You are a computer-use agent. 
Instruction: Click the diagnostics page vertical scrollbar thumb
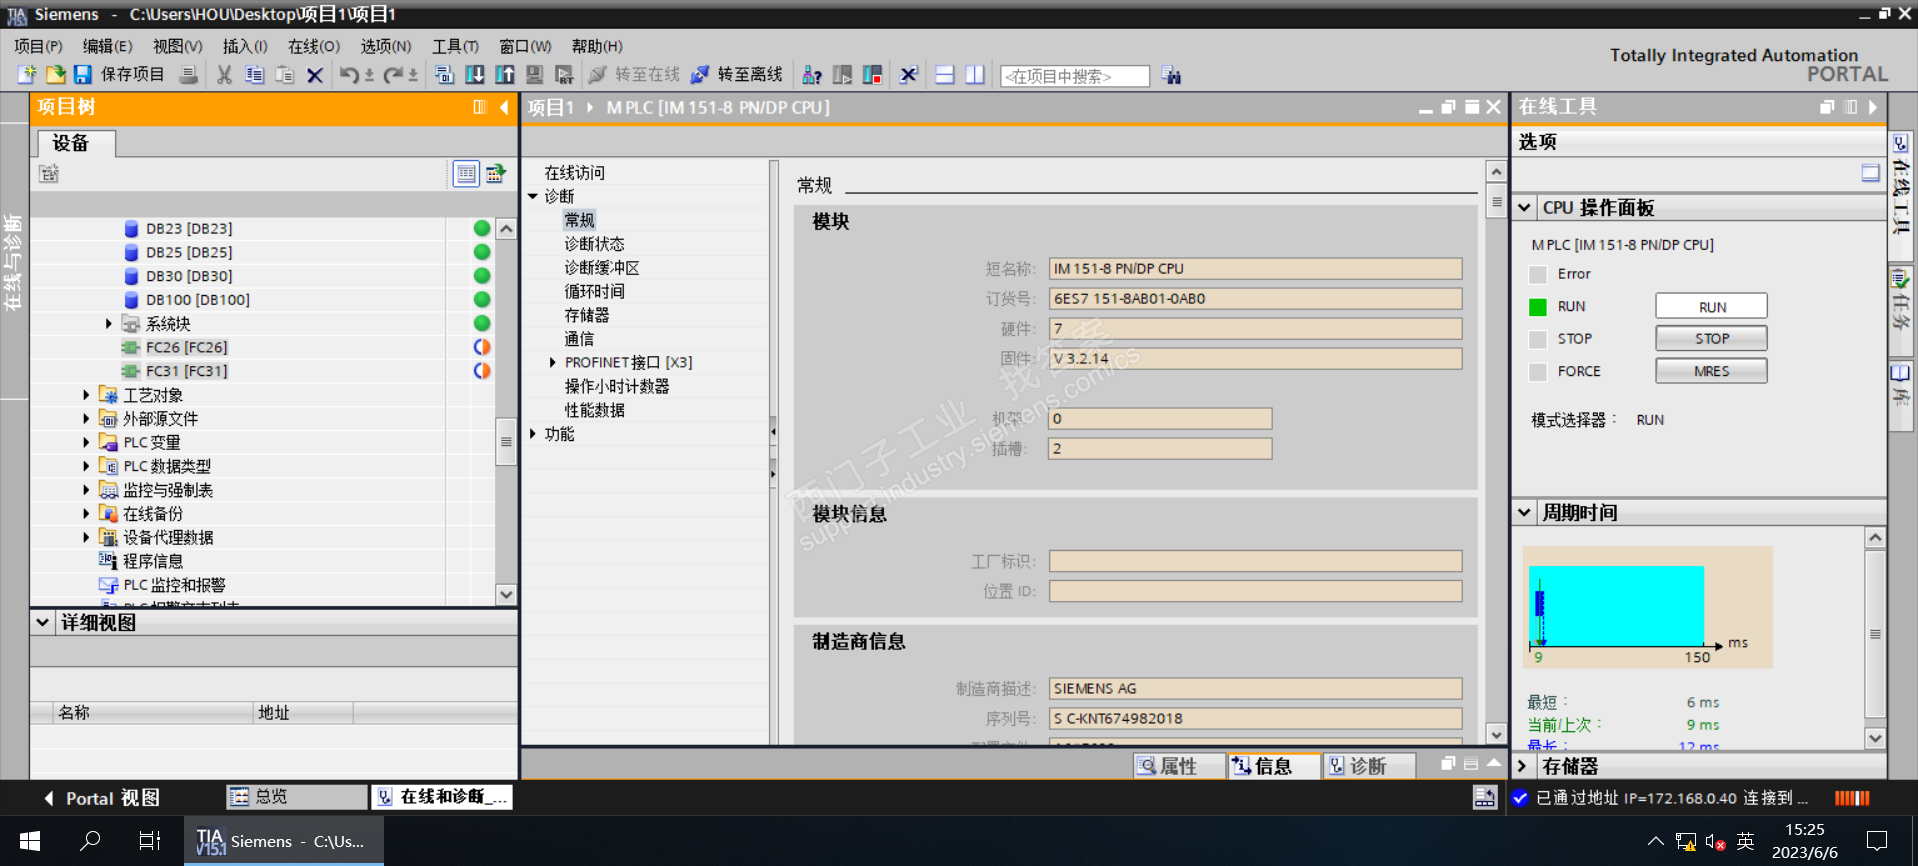pos(1496,200)
